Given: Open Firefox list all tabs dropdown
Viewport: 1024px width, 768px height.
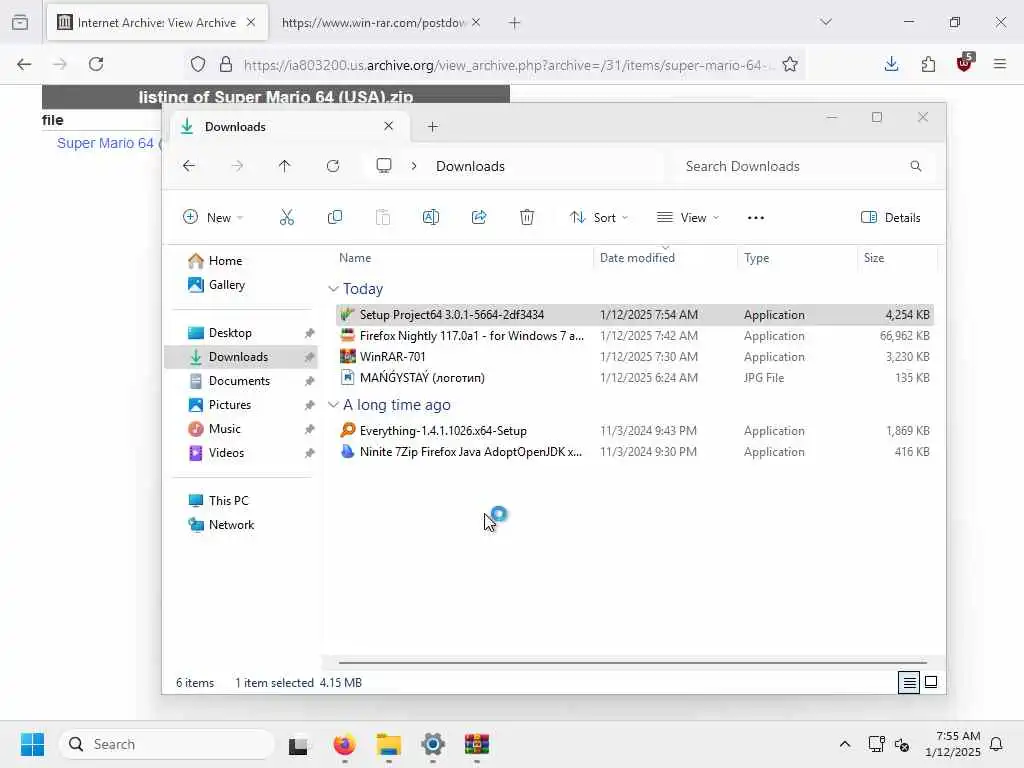Looking at the screenshot, I should click(x=826, y=22).
